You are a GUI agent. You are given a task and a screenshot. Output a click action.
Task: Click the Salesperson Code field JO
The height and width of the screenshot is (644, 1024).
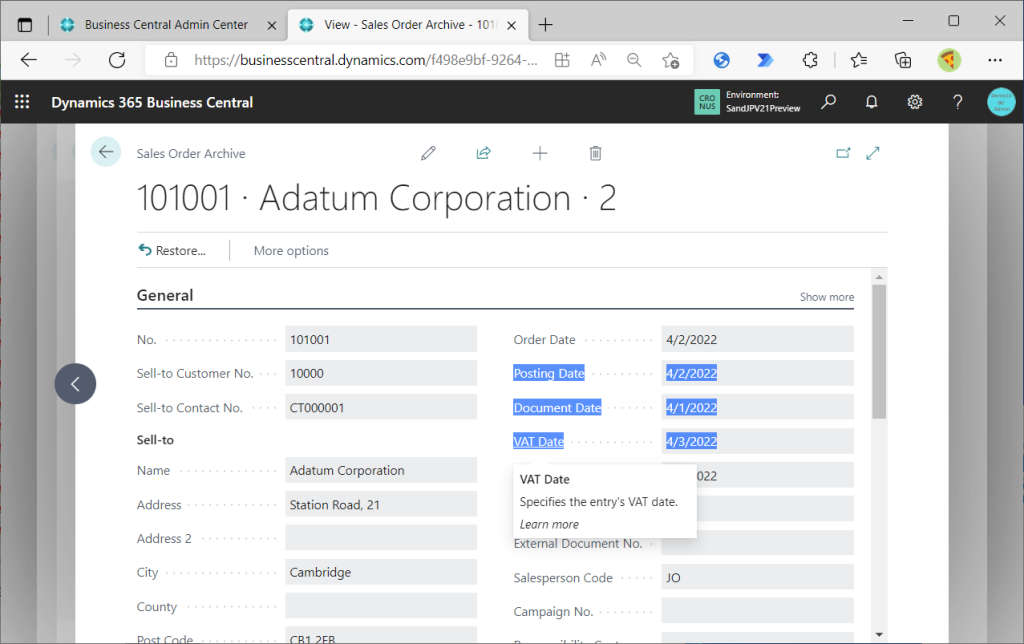[758, 577]
